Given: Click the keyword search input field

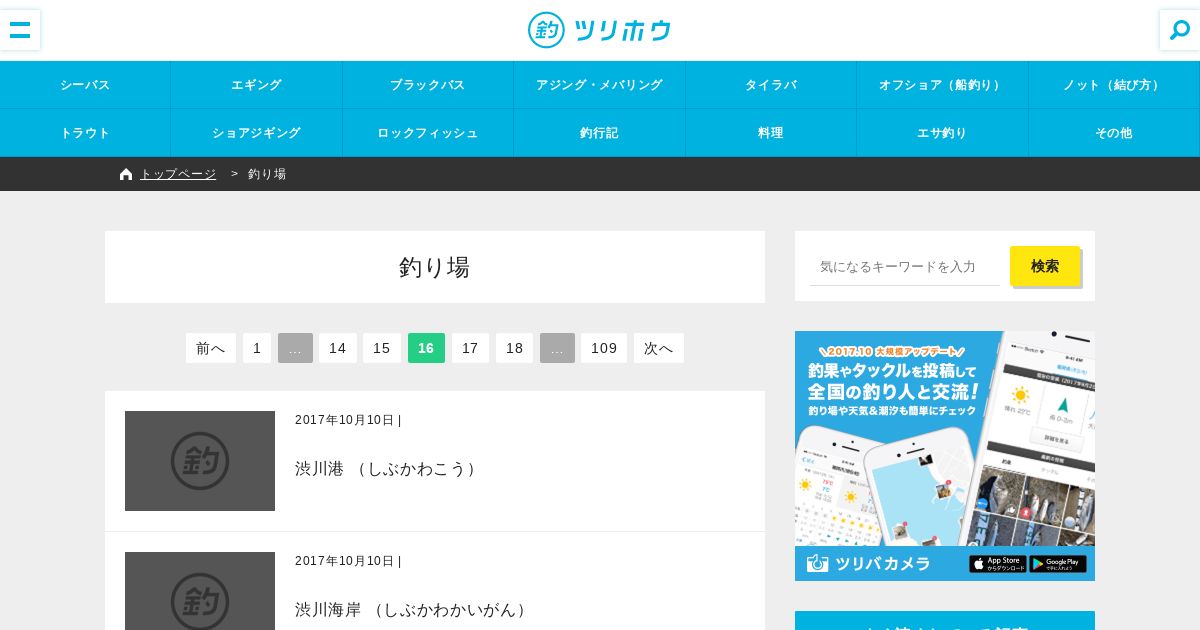Looking at the screenshot, I should [x=905, y=266].
